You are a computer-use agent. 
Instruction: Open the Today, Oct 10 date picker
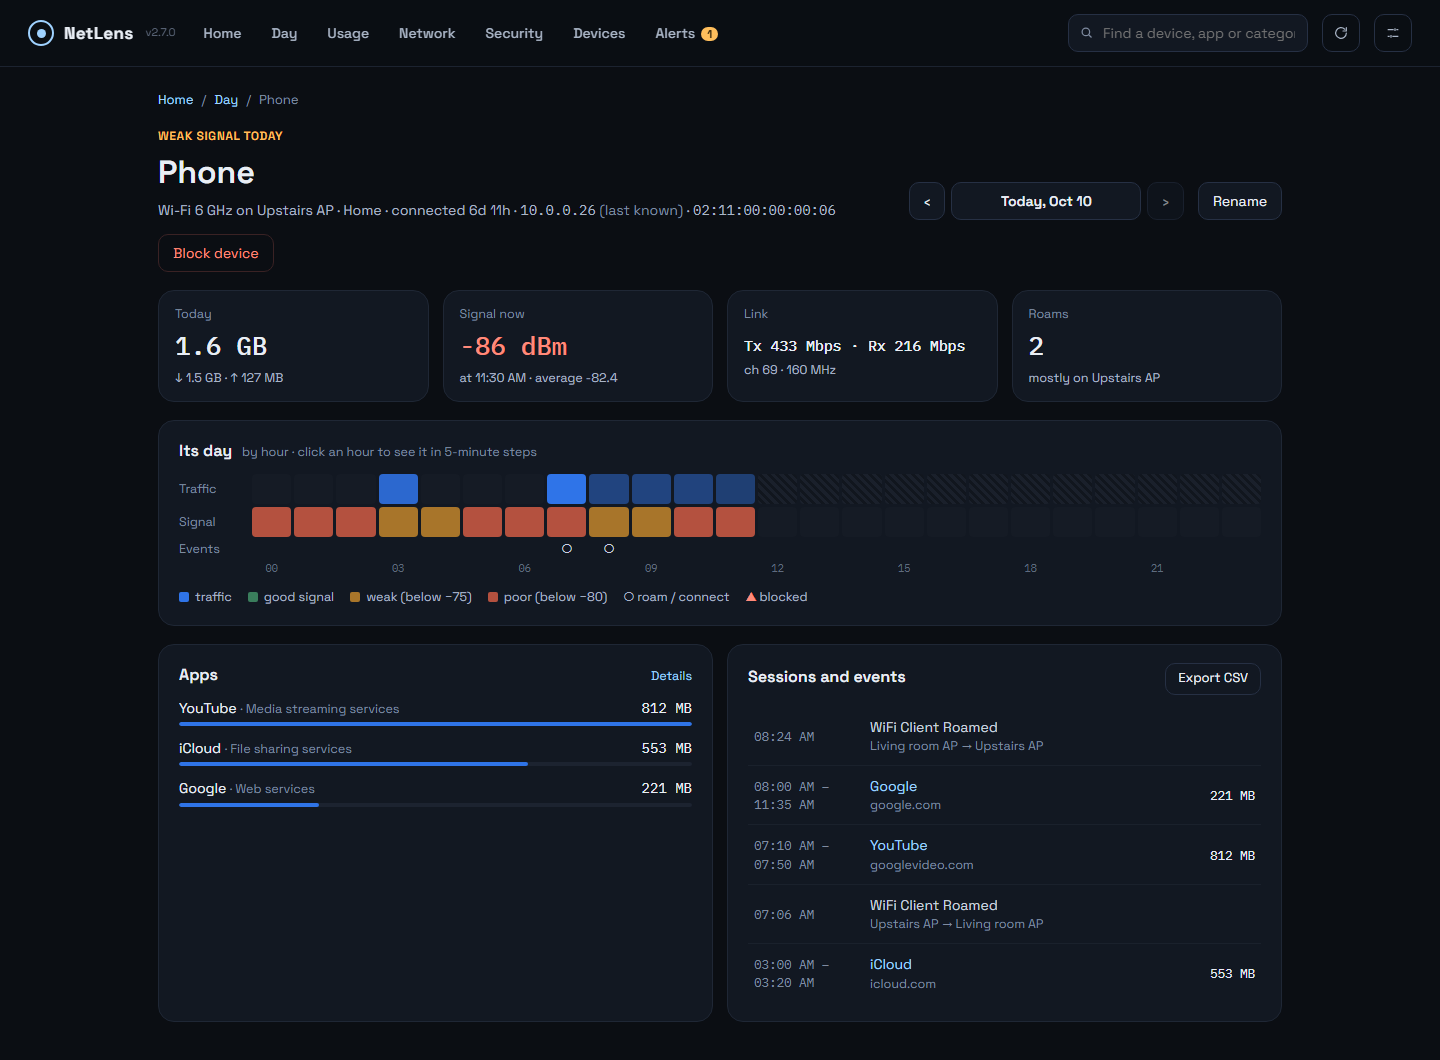point(1046,201)
